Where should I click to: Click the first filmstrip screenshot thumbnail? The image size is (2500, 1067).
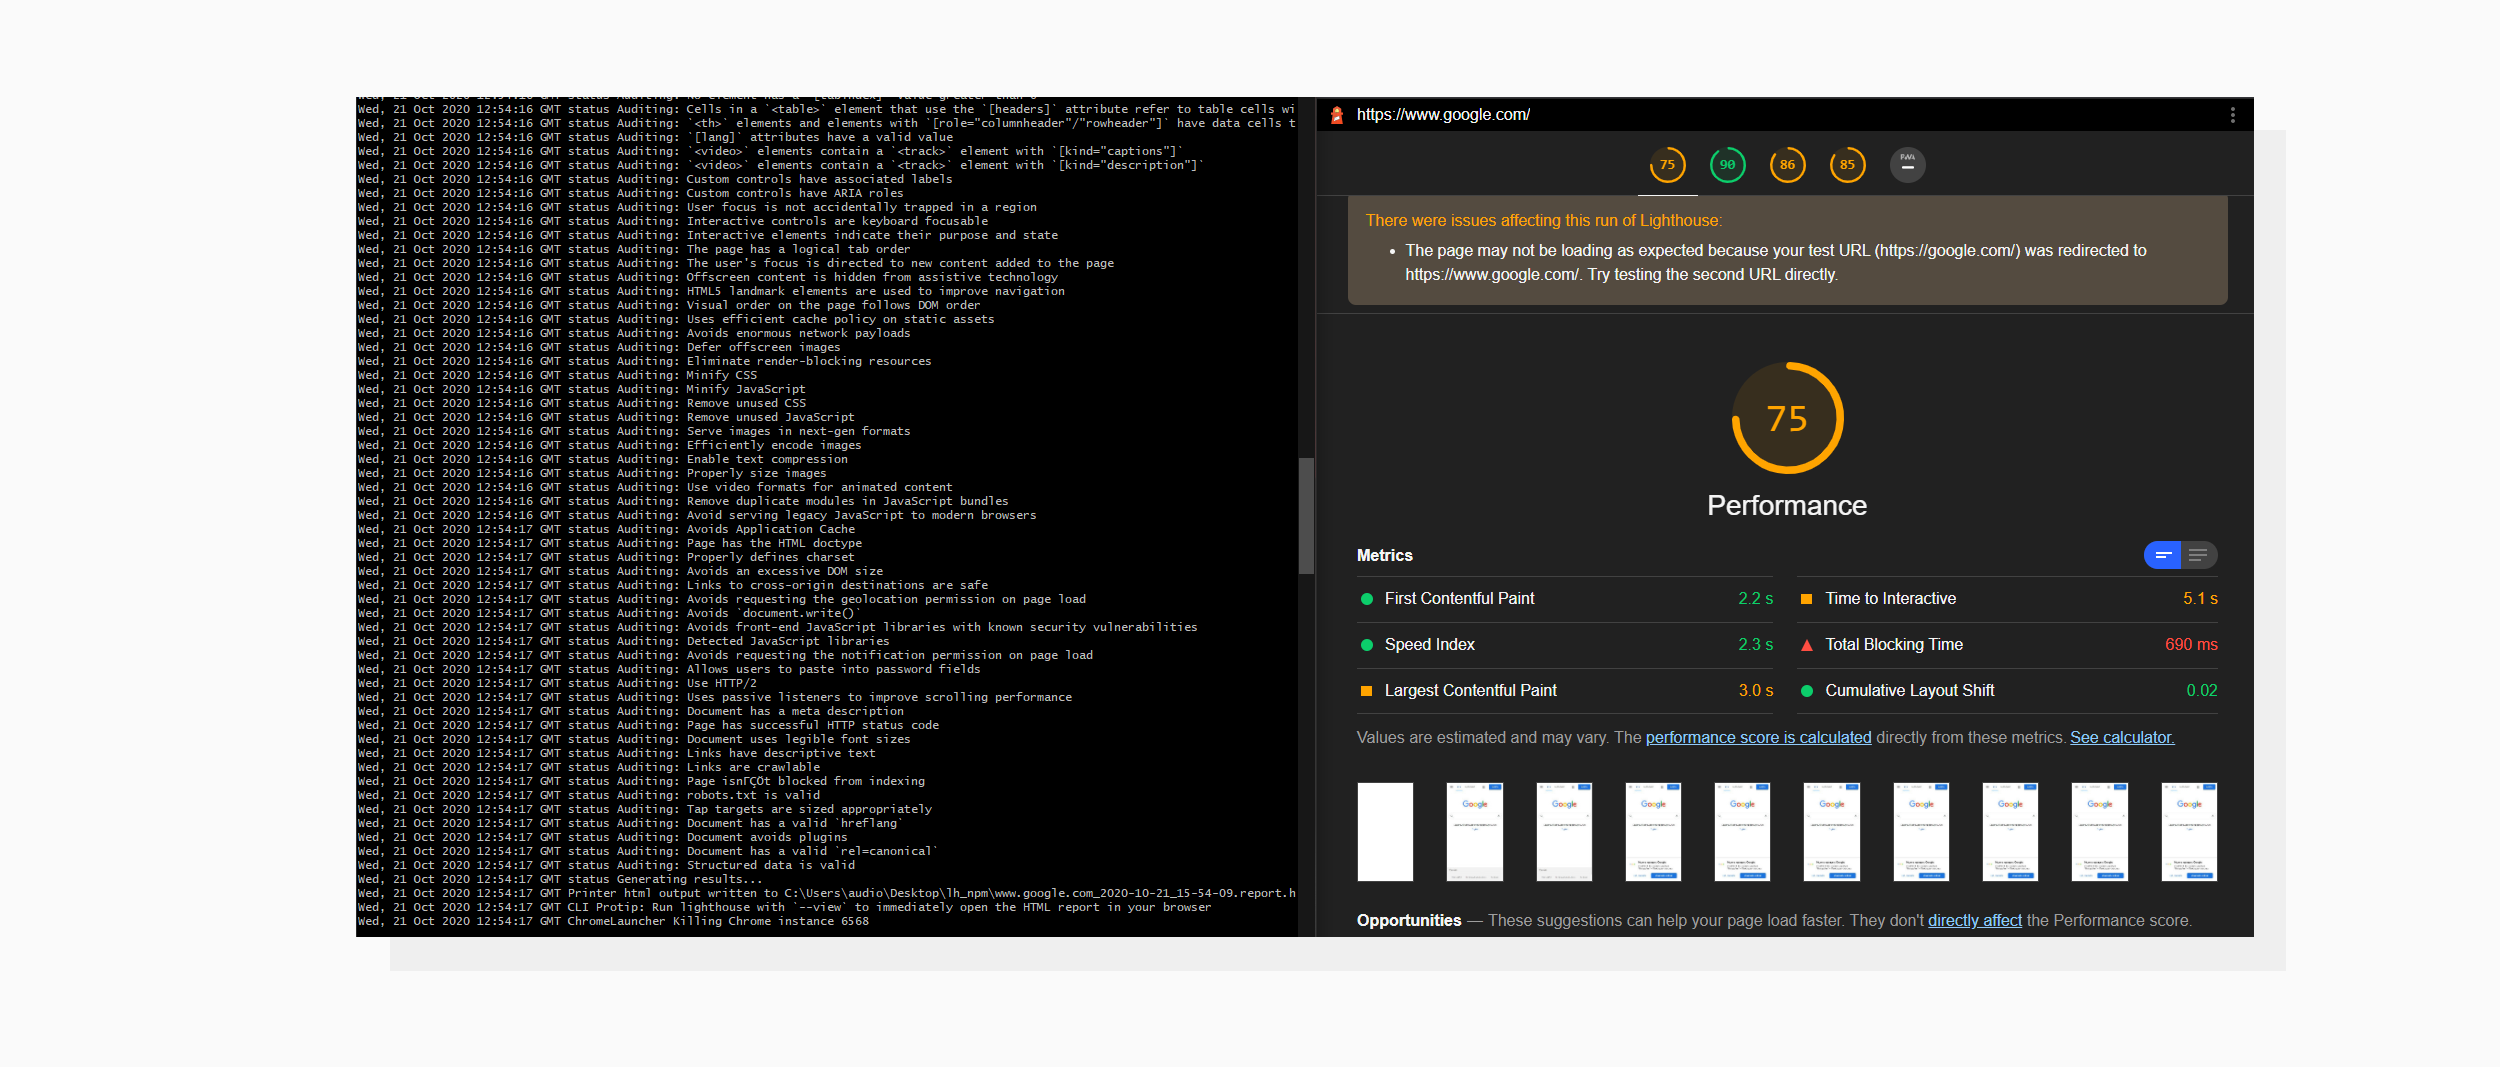tap(1385, 831)
